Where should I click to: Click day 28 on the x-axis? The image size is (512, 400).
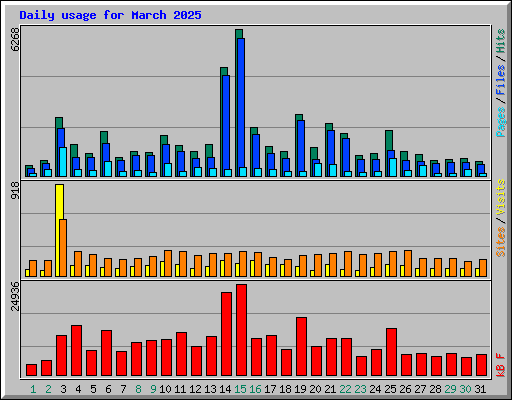click(435, 389)
